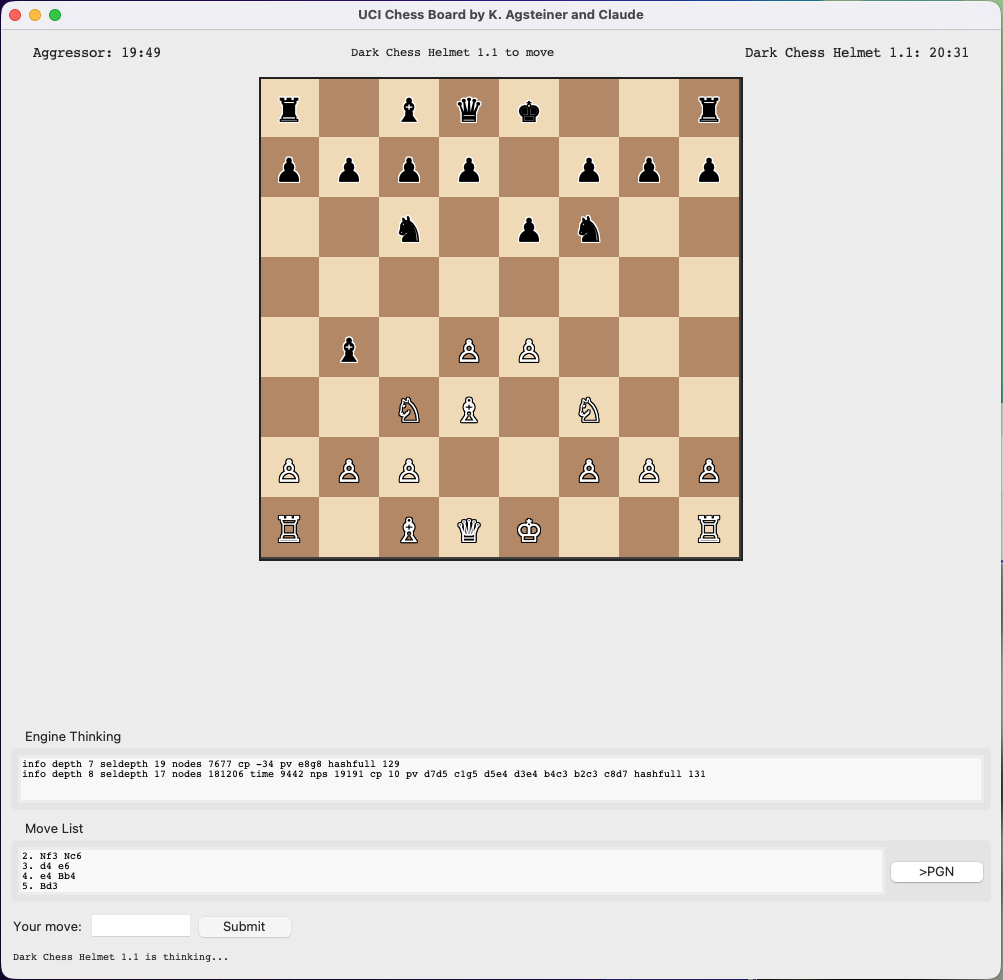Select the black pawn on b4
This screenshot has width=1003, height=980.
click(x=349, y=348)
